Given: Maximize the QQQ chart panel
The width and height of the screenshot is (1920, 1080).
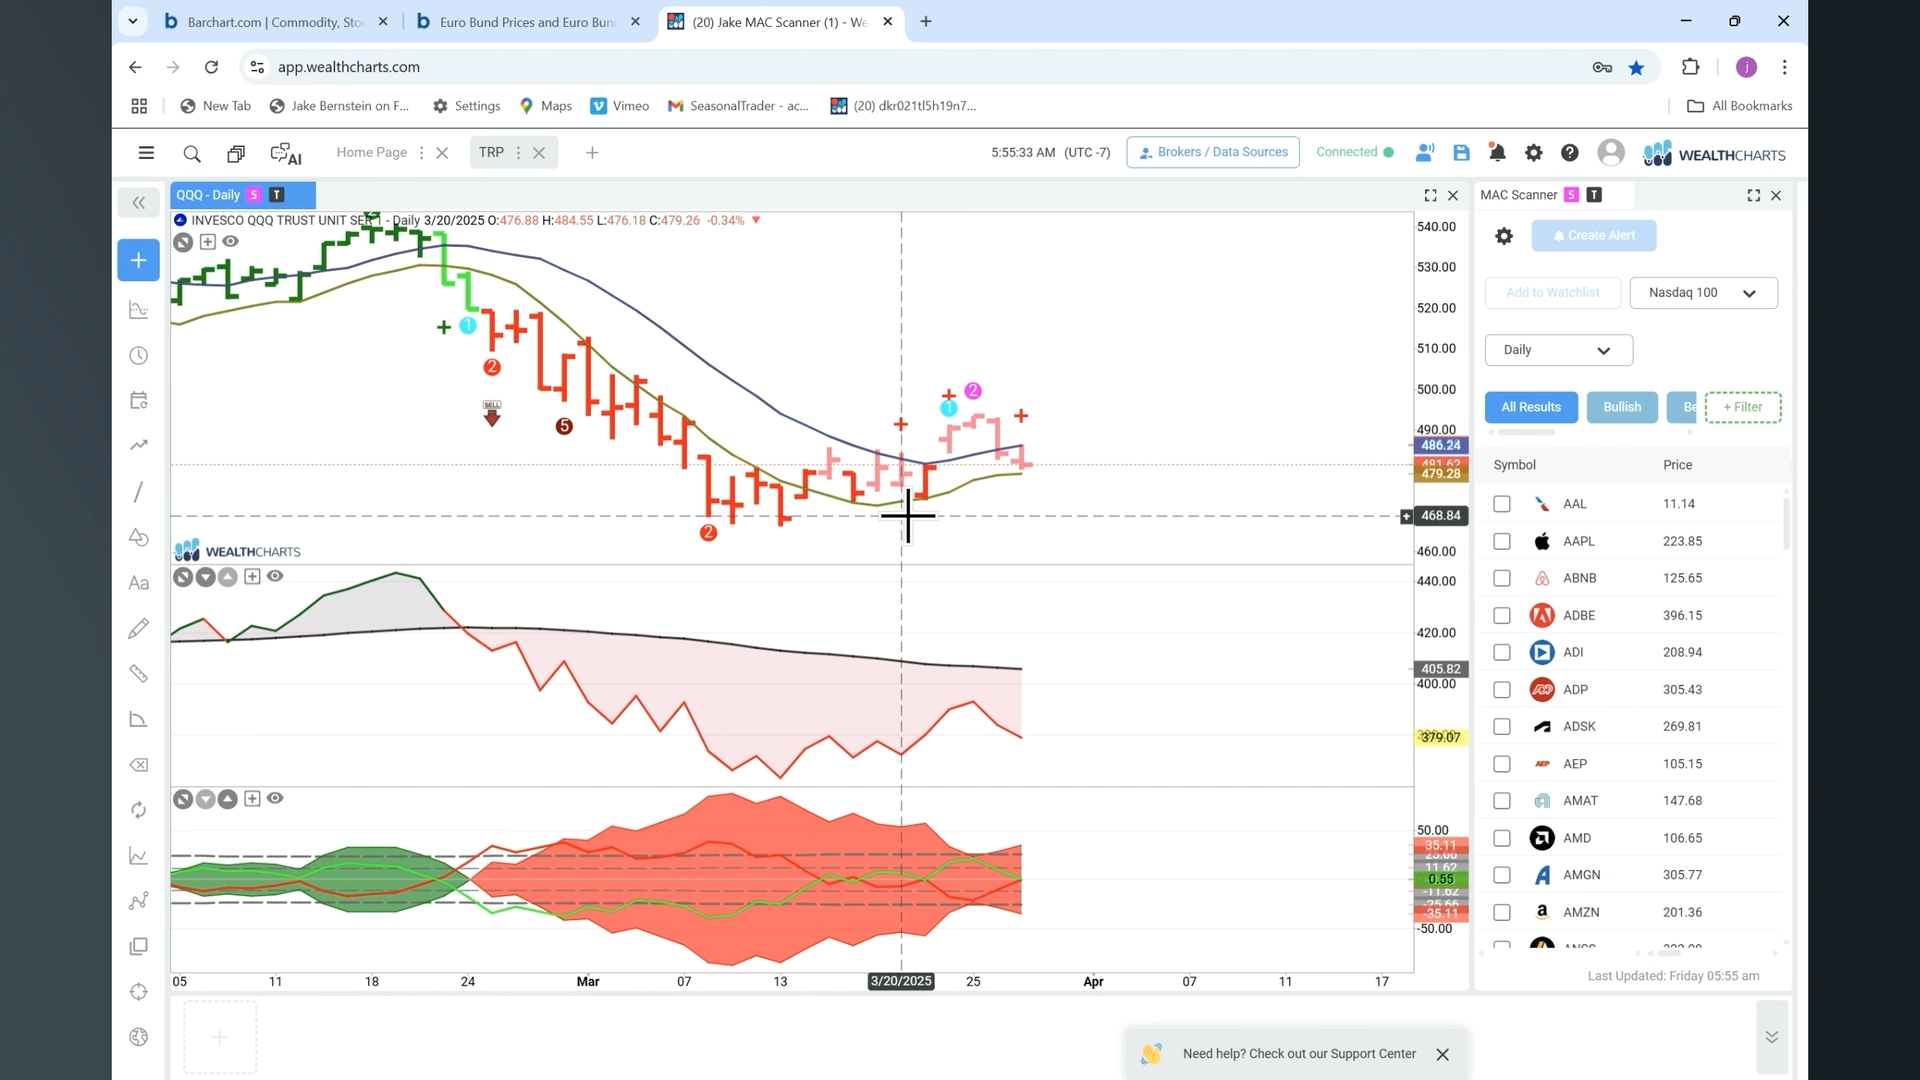Looking at the screenshot, I should point(1430,195).
